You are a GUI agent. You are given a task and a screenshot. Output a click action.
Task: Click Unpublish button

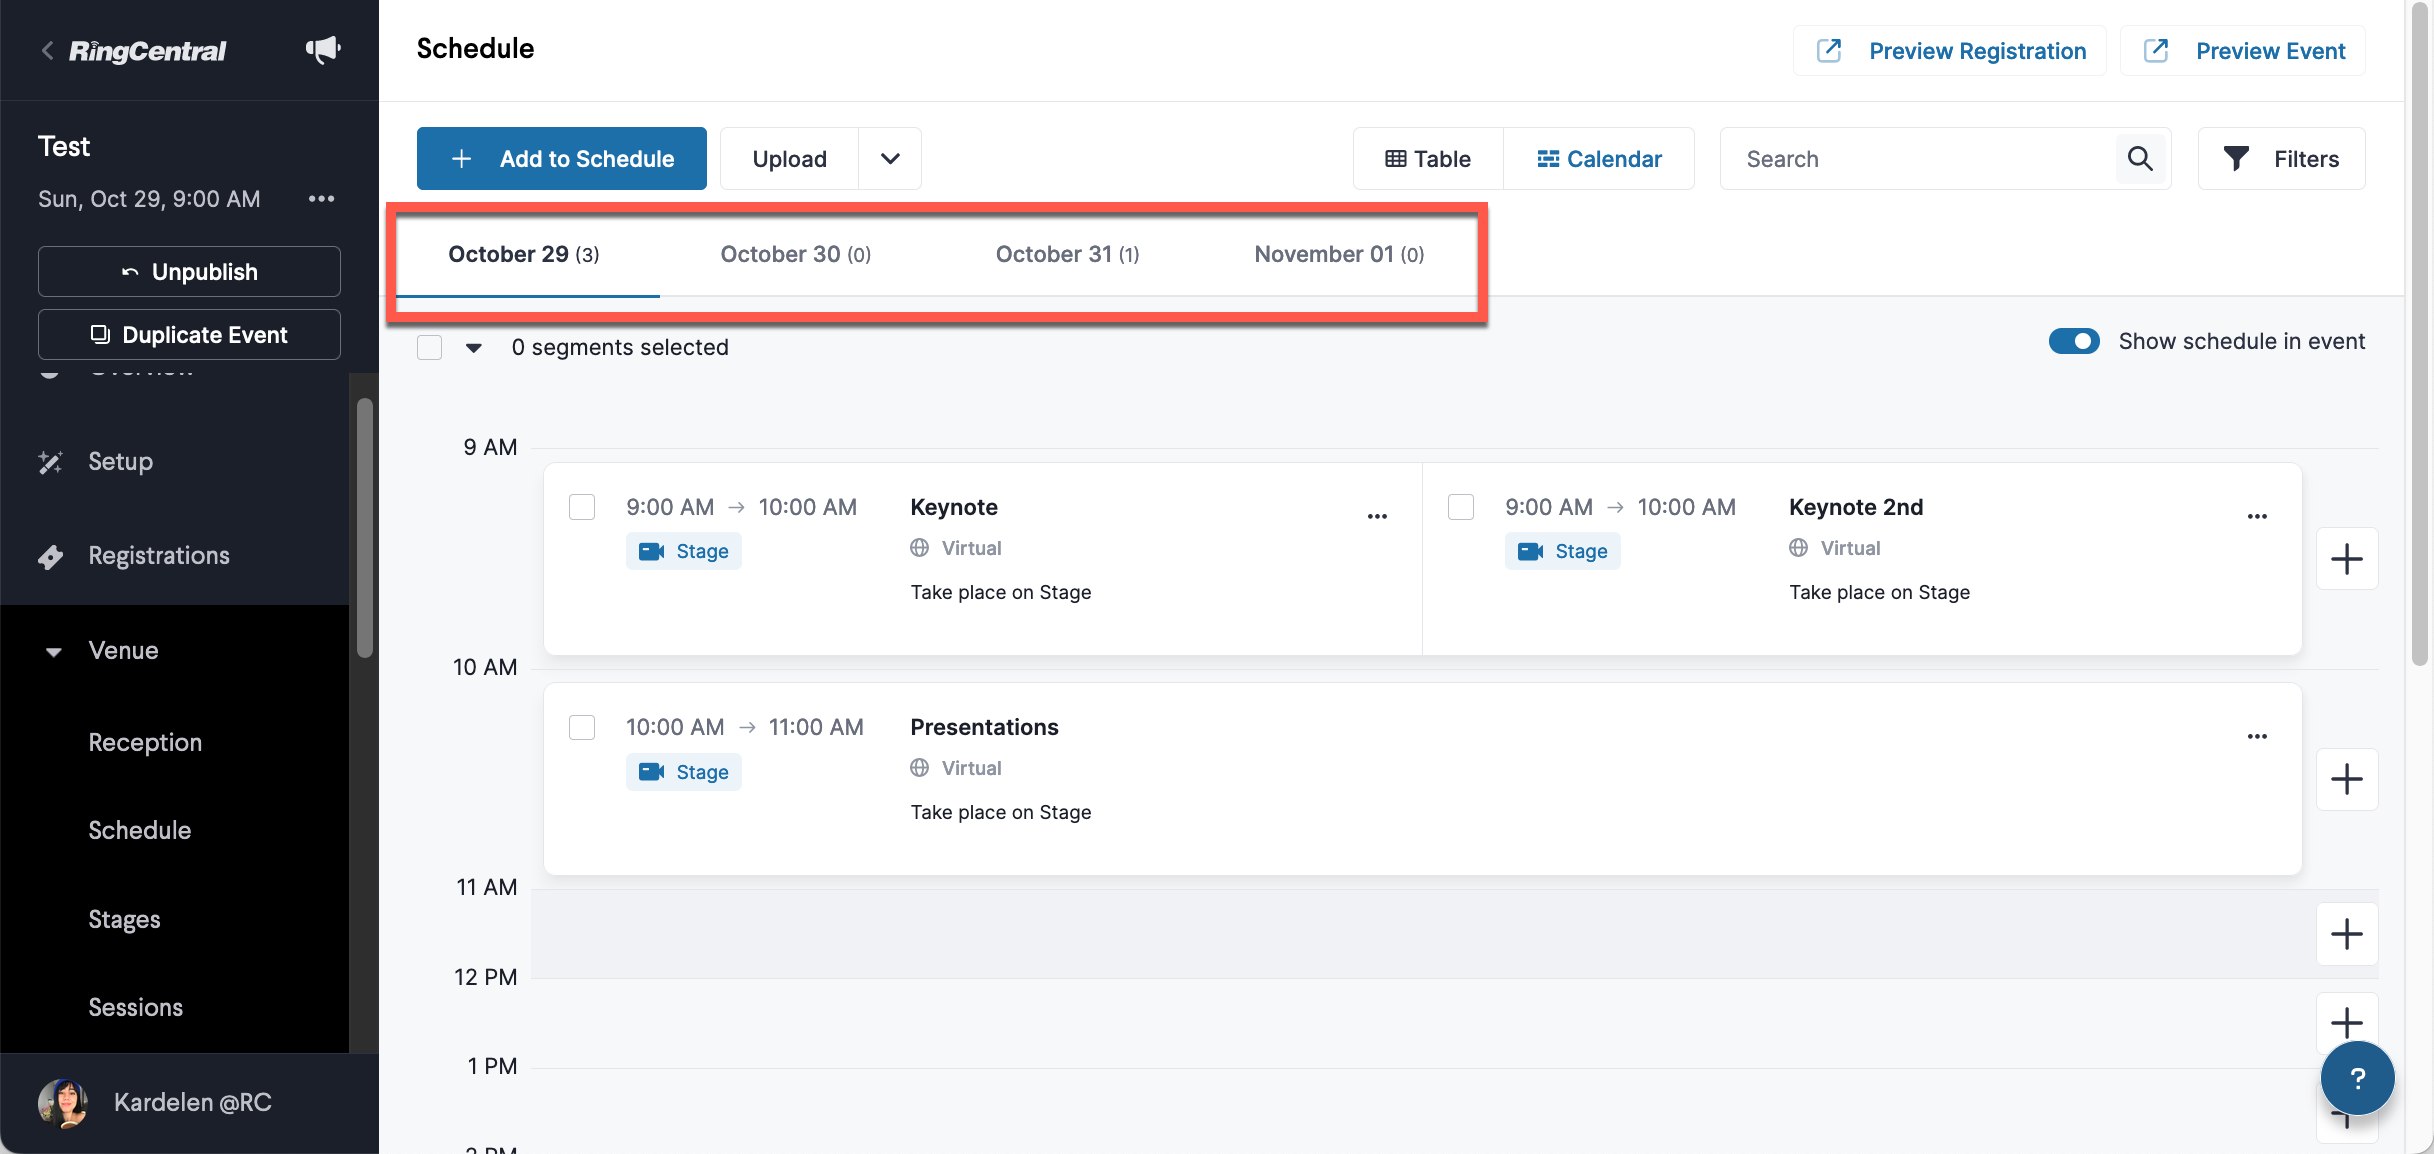point(189,272)
